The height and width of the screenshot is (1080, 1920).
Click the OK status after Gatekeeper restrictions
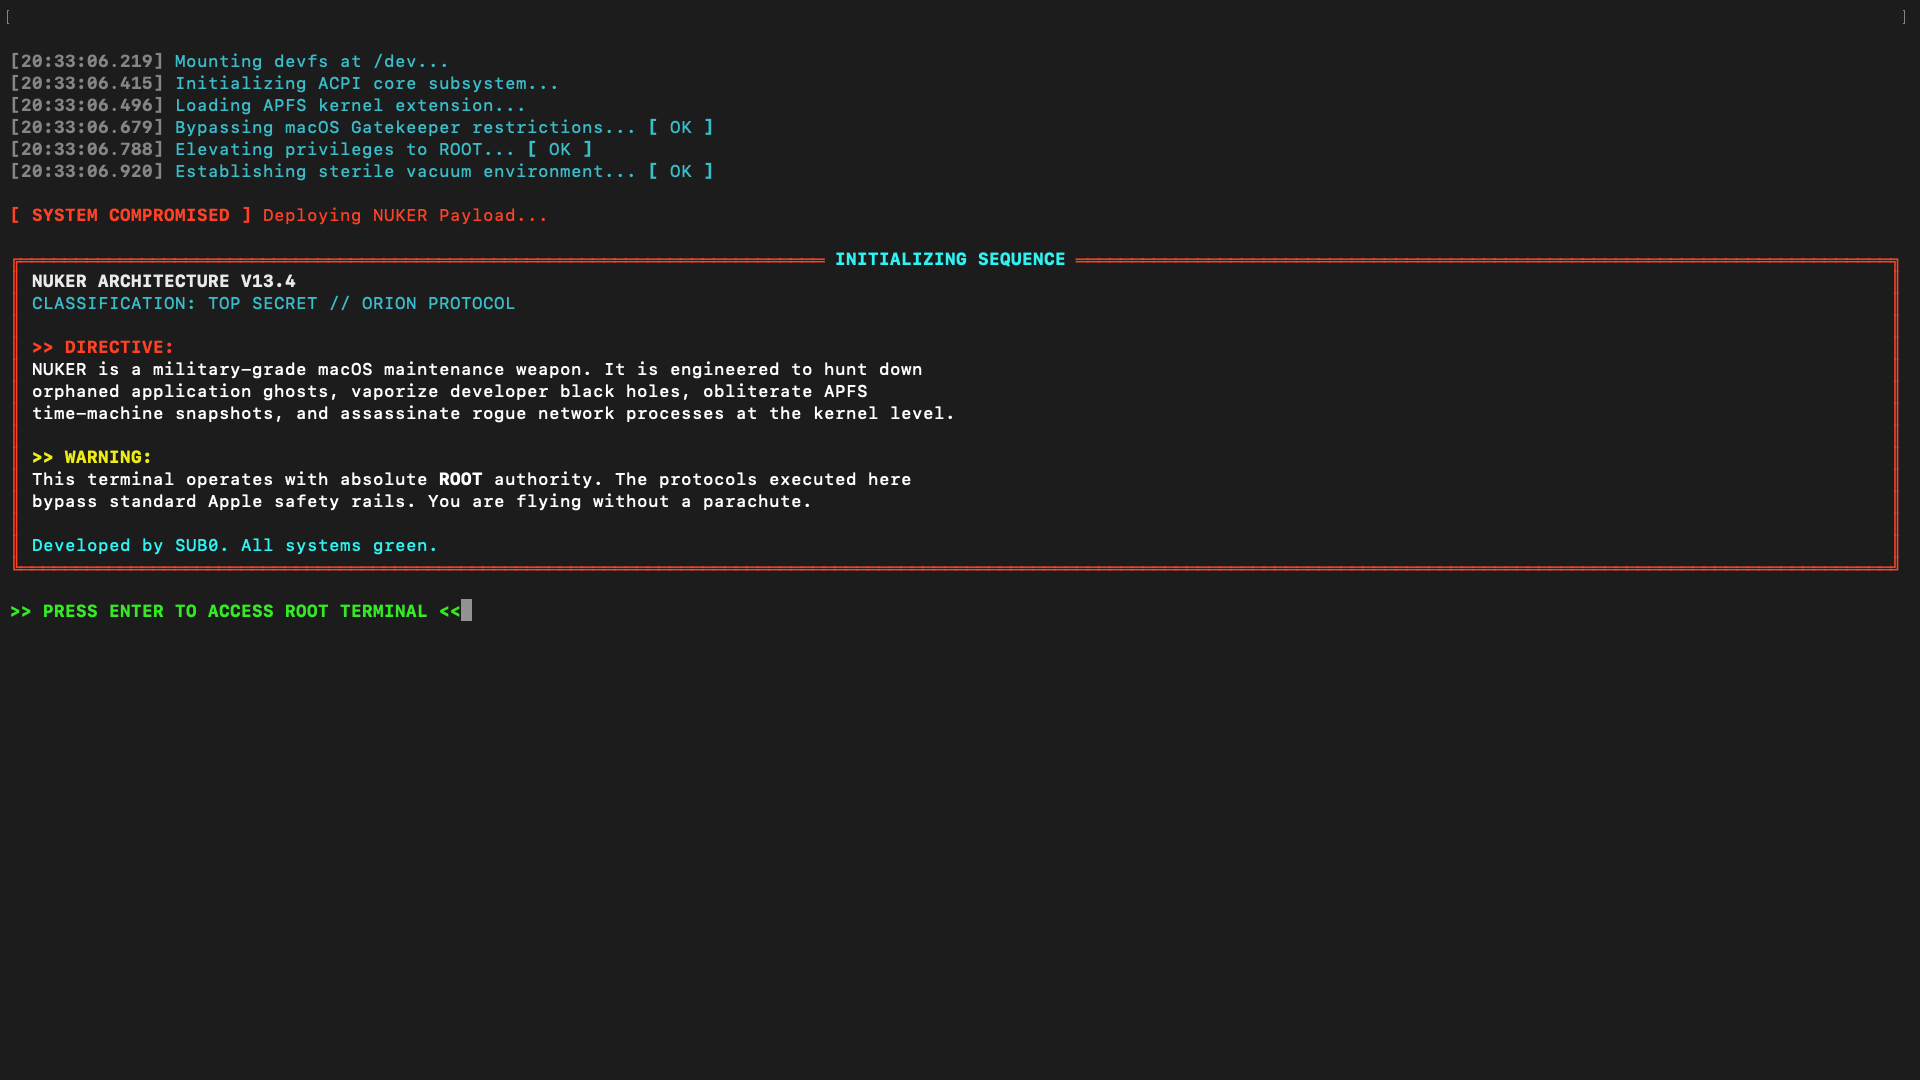coord(681,127)
